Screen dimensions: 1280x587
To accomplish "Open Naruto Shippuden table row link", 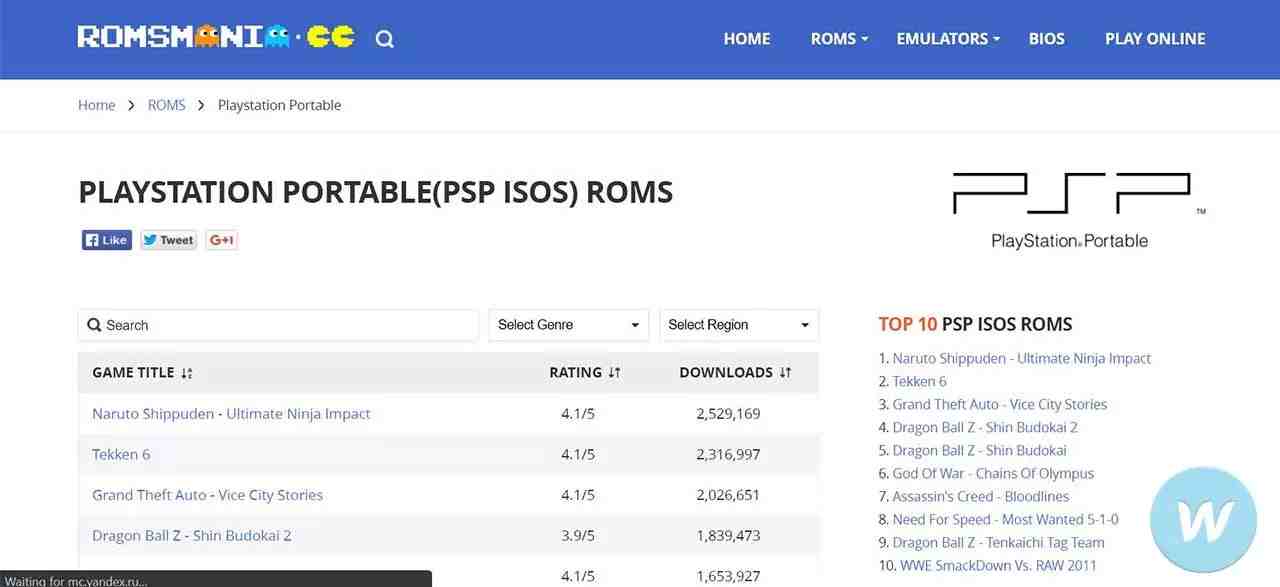I will pyautogui.click(x=231, y=414).
